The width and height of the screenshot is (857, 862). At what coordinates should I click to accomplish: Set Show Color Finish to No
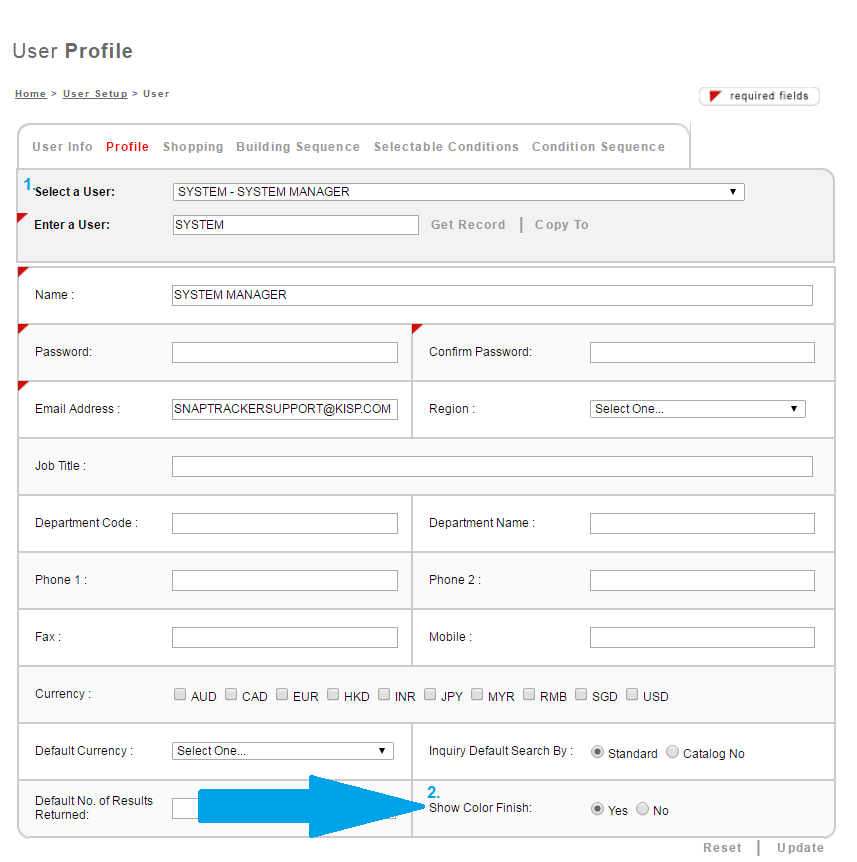pos(642,809)
